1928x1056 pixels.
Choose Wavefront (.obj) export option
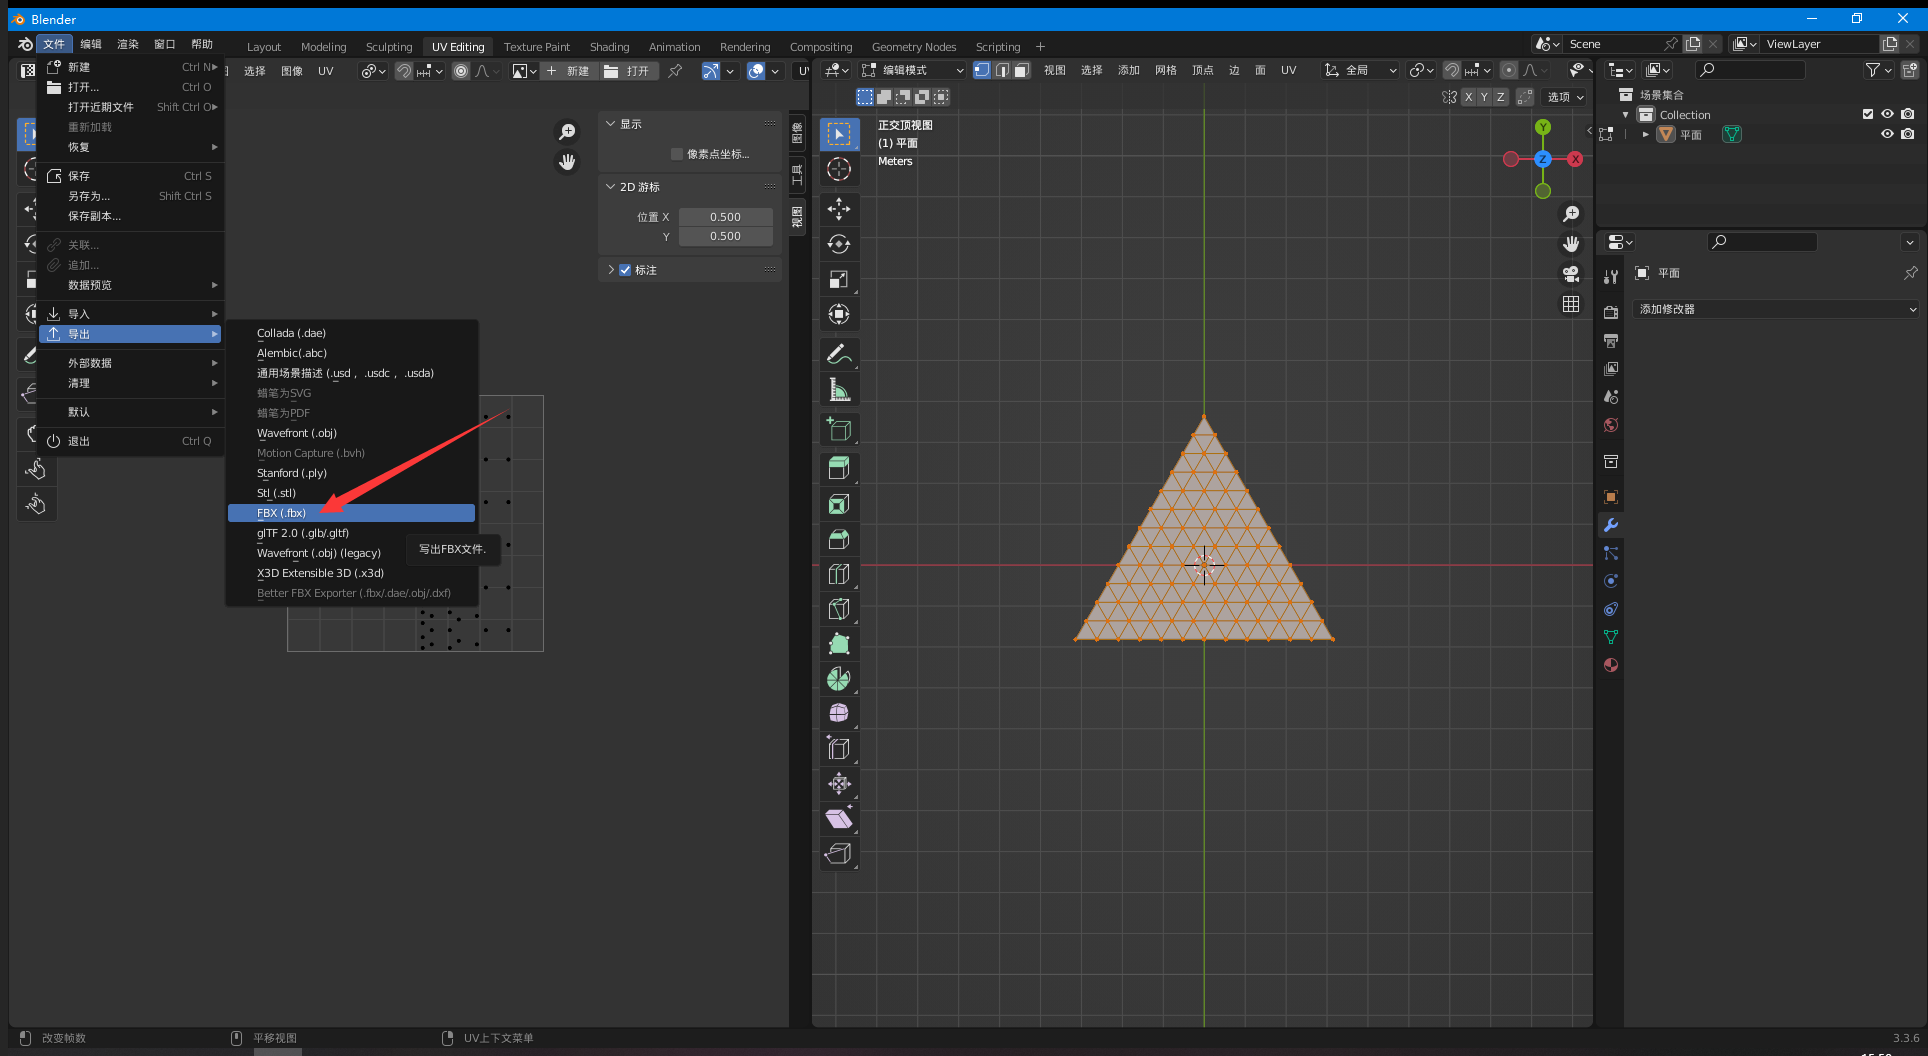click(x=351, y=433)
